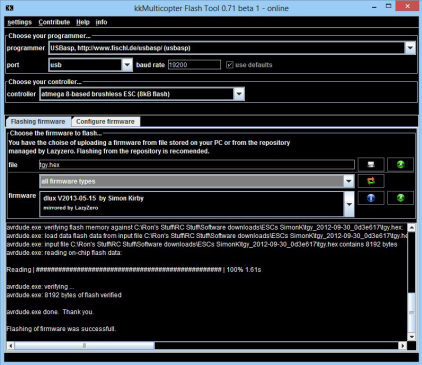Click the log vertical scrollbar down arrow
Viewport: 422px width, 365px height.
click(412, 337)
